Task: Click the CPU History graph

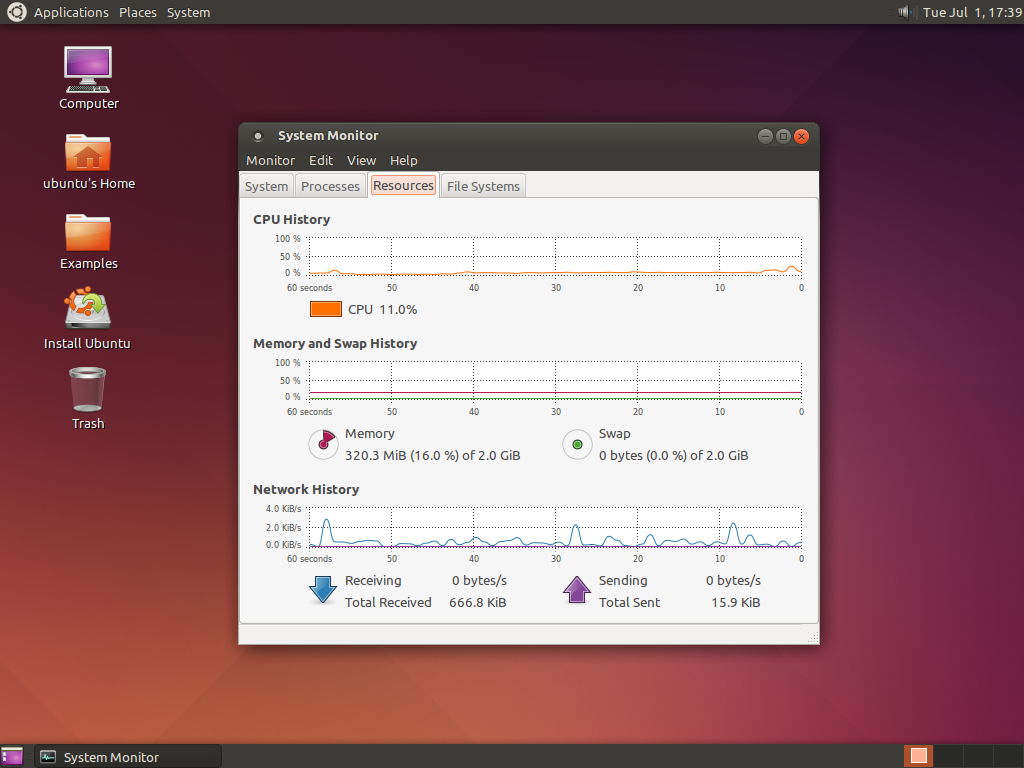Action: (555, 256)
